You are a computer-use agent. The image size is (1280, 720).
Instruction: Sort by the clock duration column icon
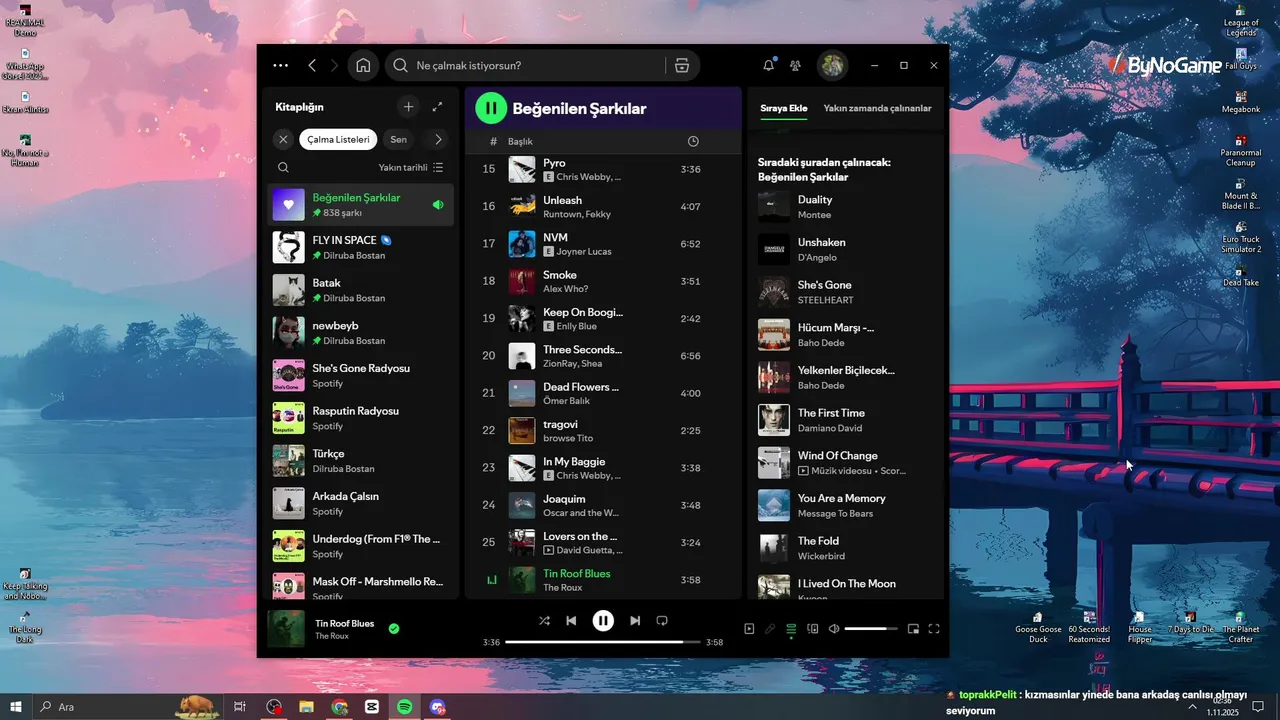coord(693,141)
